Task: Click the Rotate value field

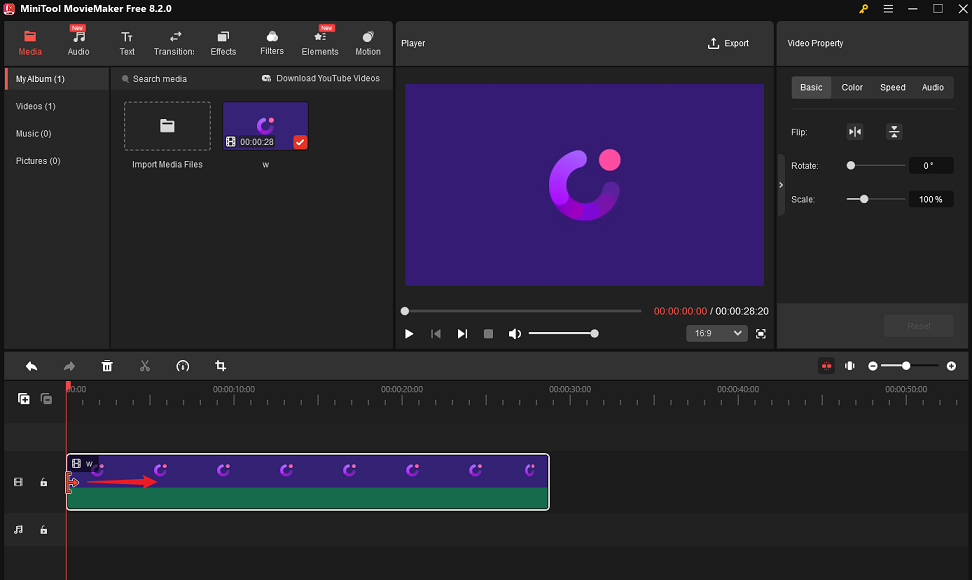Action: (930, 165)
